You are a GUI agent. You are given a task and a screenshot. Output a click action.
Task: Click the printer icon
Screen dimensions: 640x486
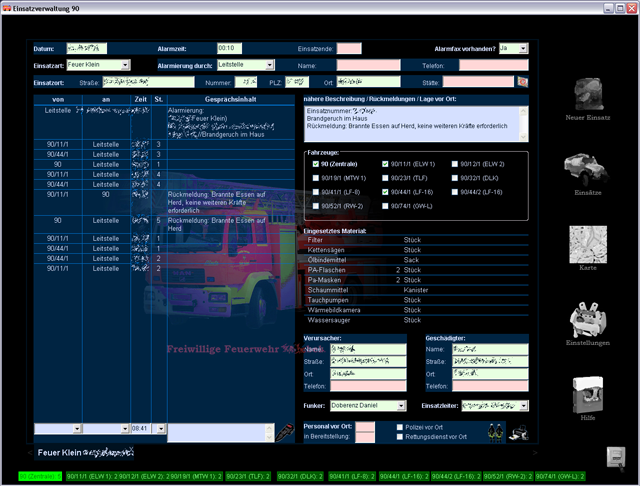click(518, 433)
